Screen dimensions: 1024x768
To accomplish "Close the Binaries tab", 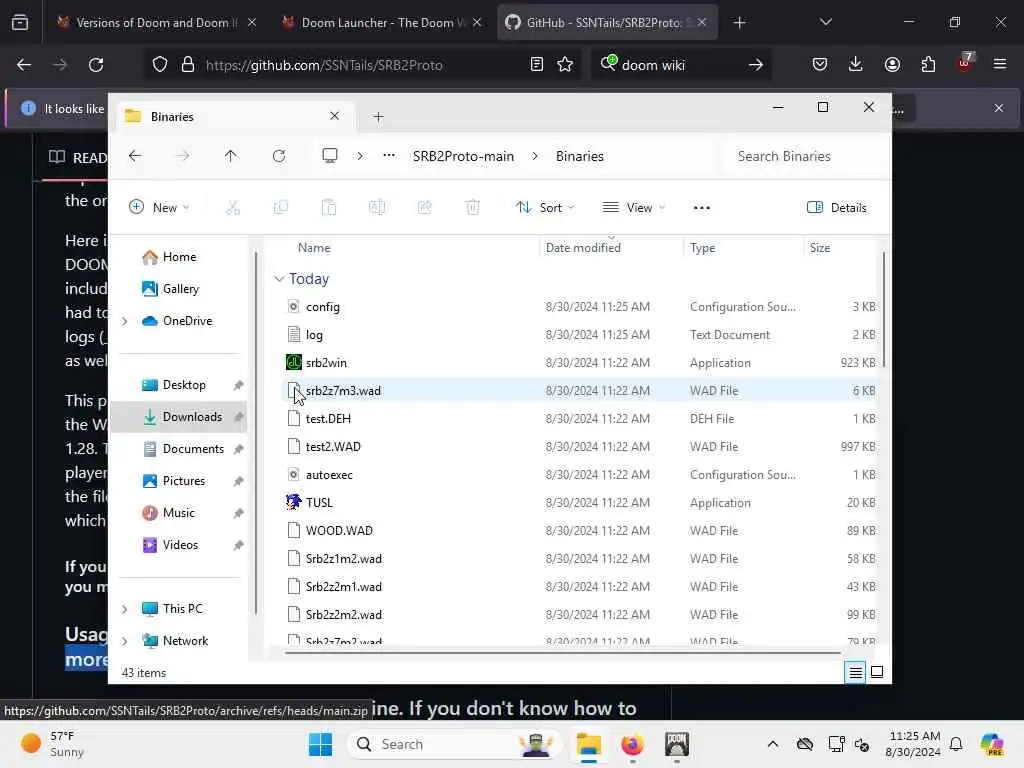I will [x=334, y=116].
